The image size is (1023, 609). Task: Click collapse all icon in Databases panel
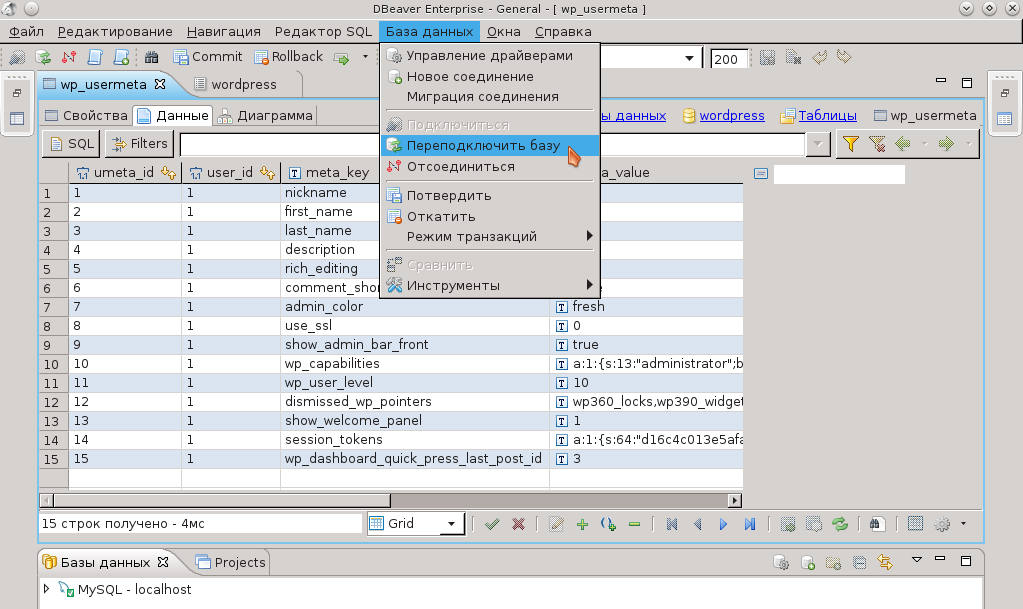click(x=859, y=562)
